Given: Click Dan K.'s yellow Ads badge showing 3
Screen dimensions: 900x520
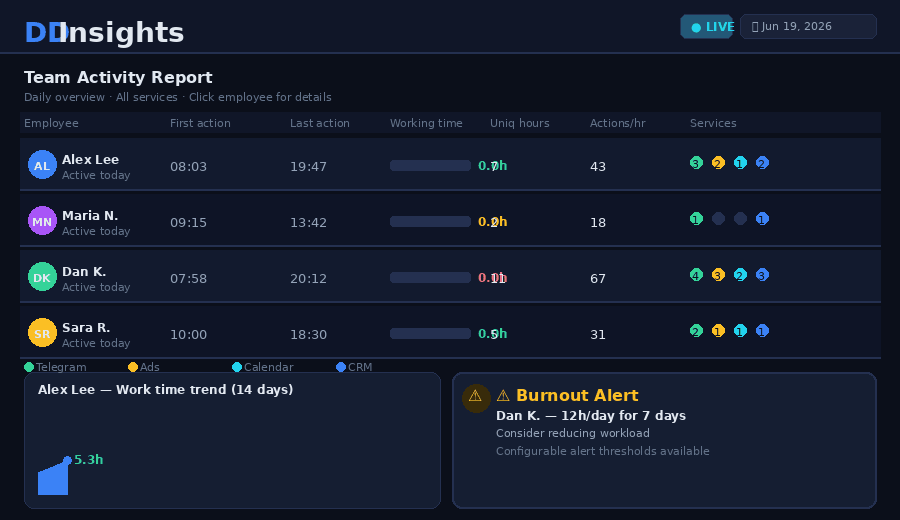Looking at the screenshot, I should 718,275.
